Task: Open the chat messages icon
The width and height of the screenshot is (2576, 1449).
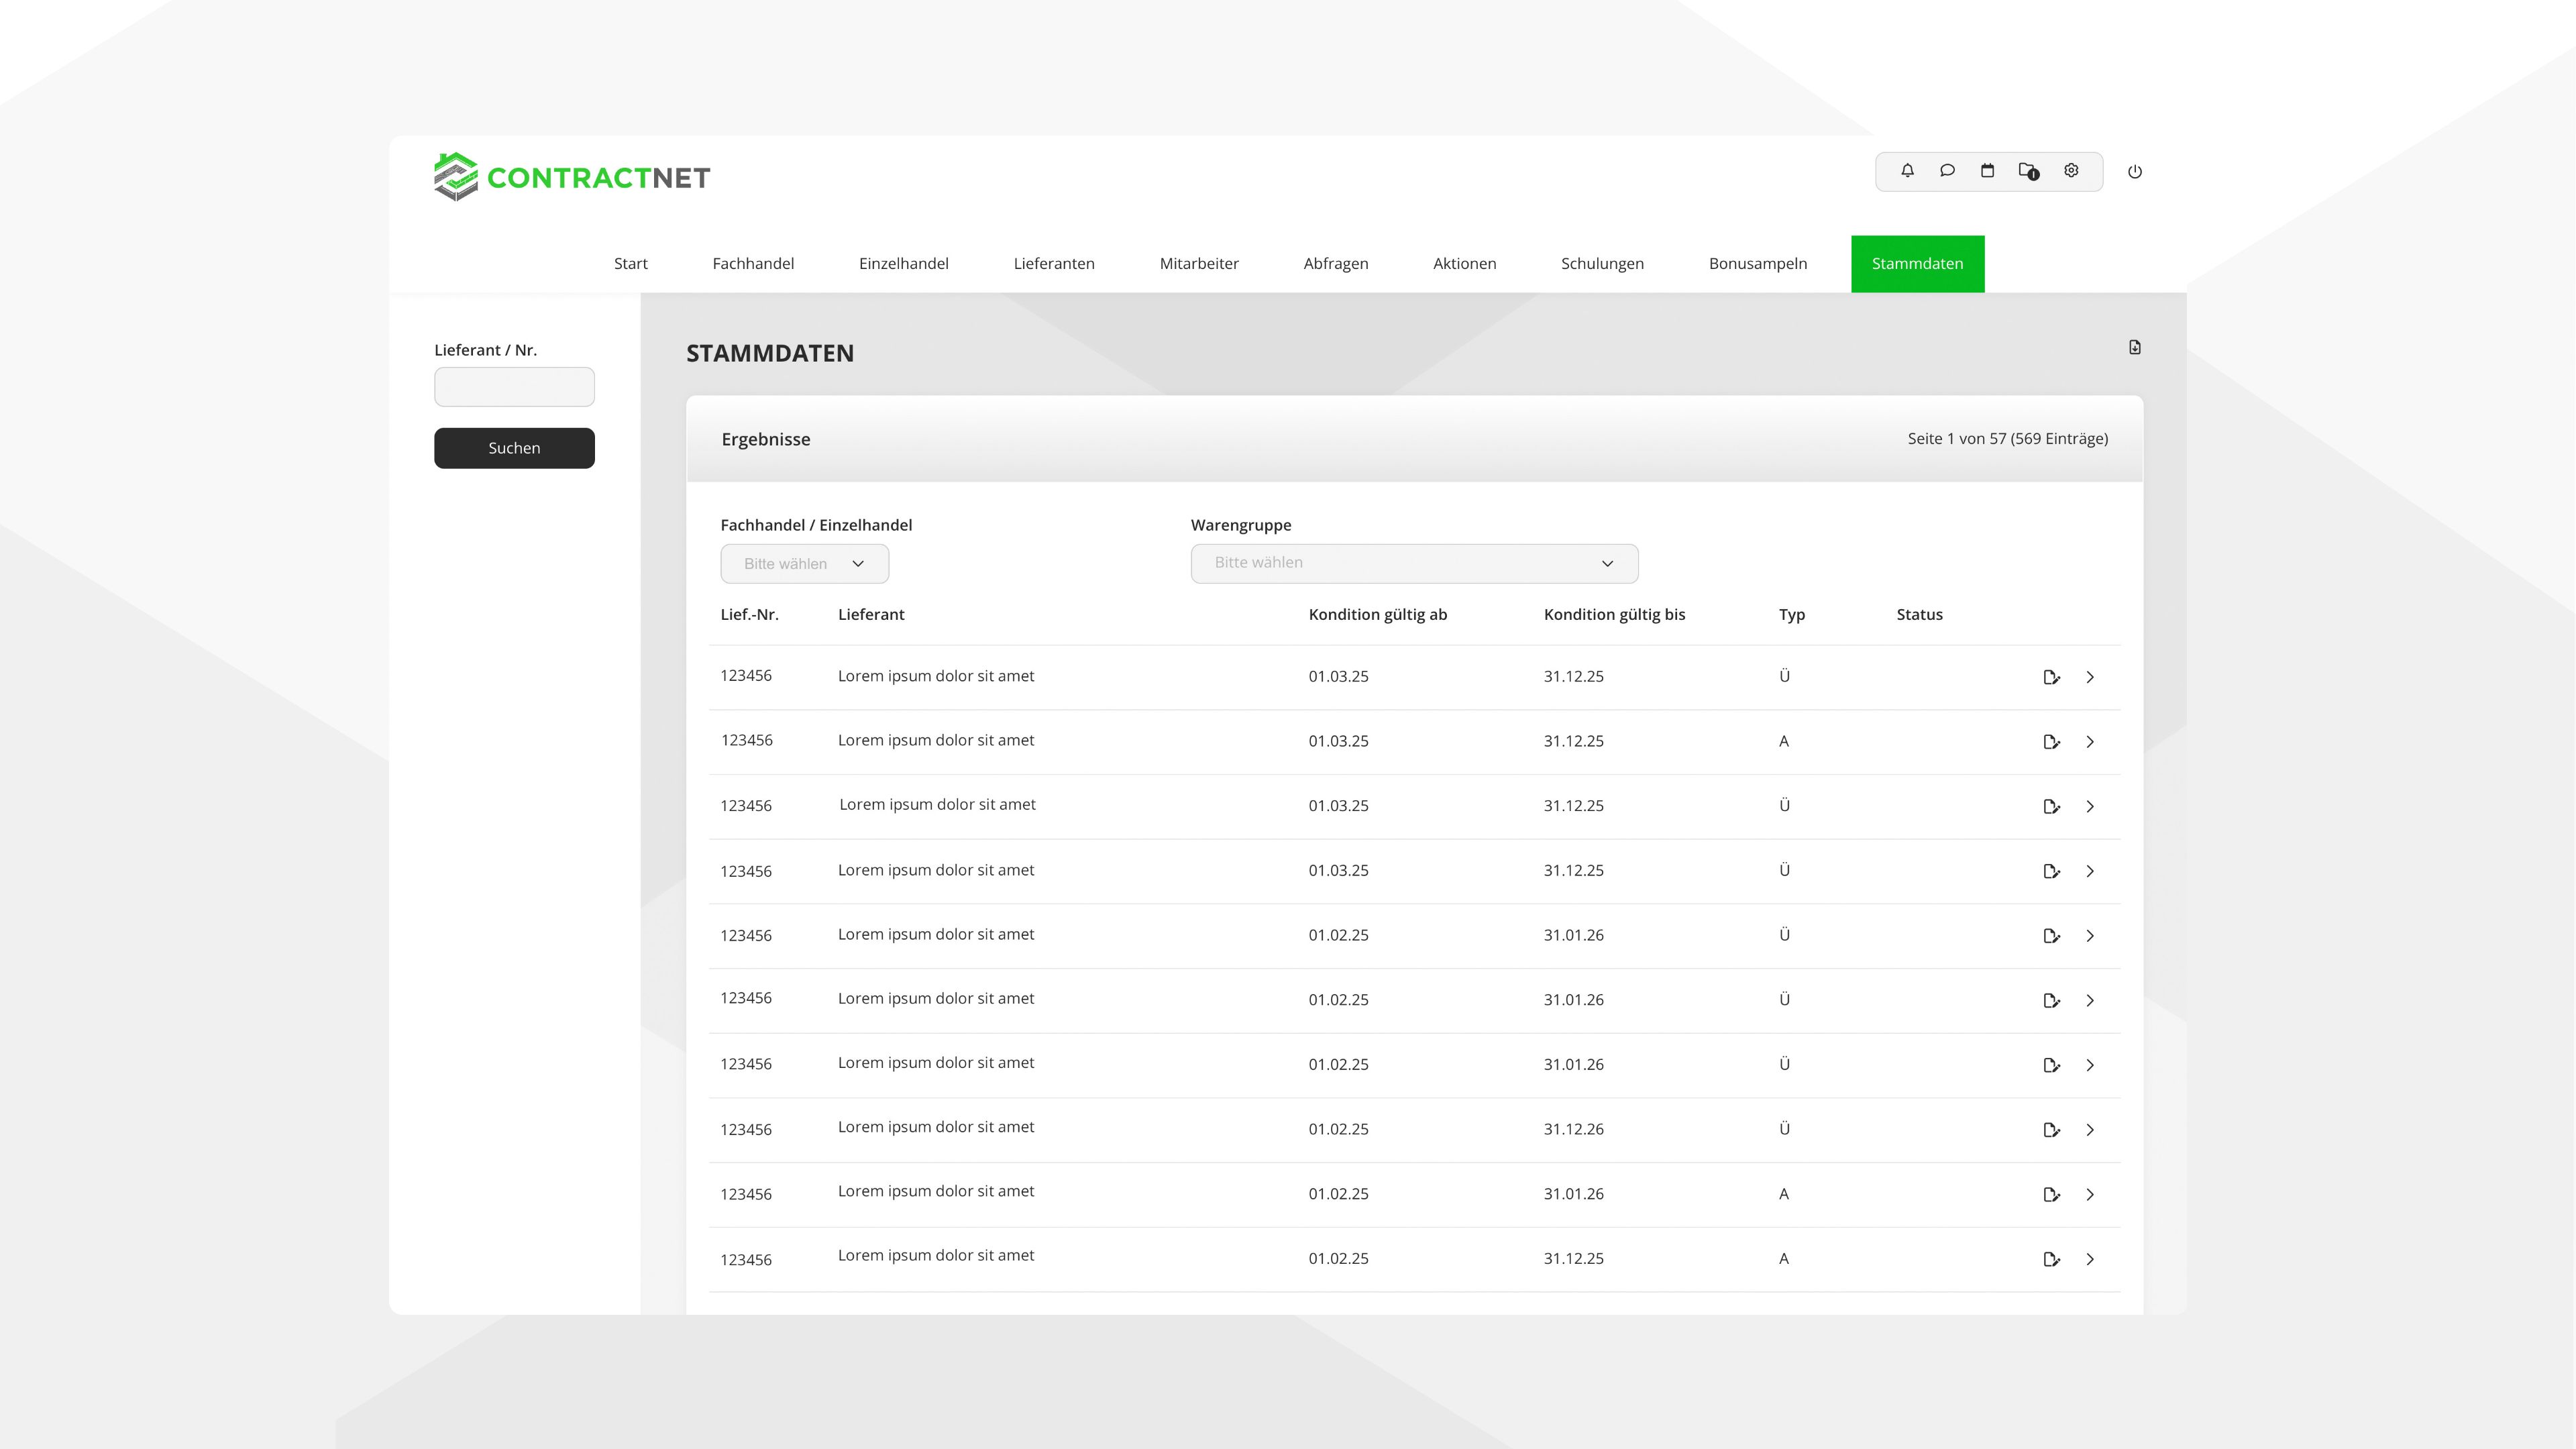Action: point(1947,170)
